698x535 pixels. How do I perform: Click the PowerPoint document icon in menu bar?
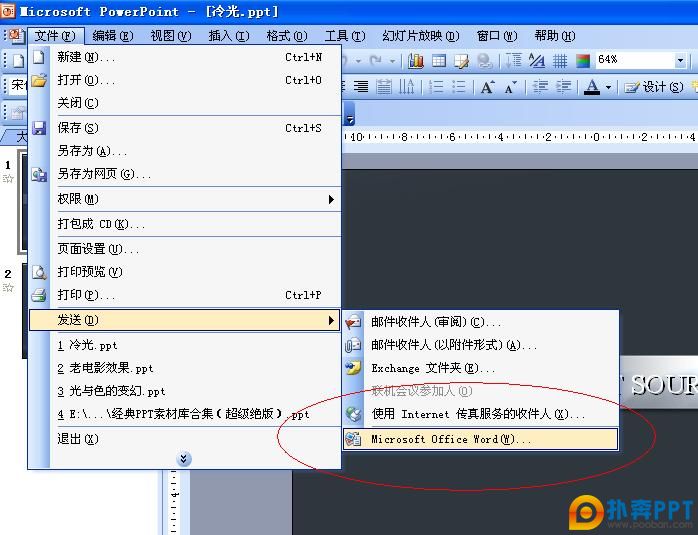click(16, 35)
